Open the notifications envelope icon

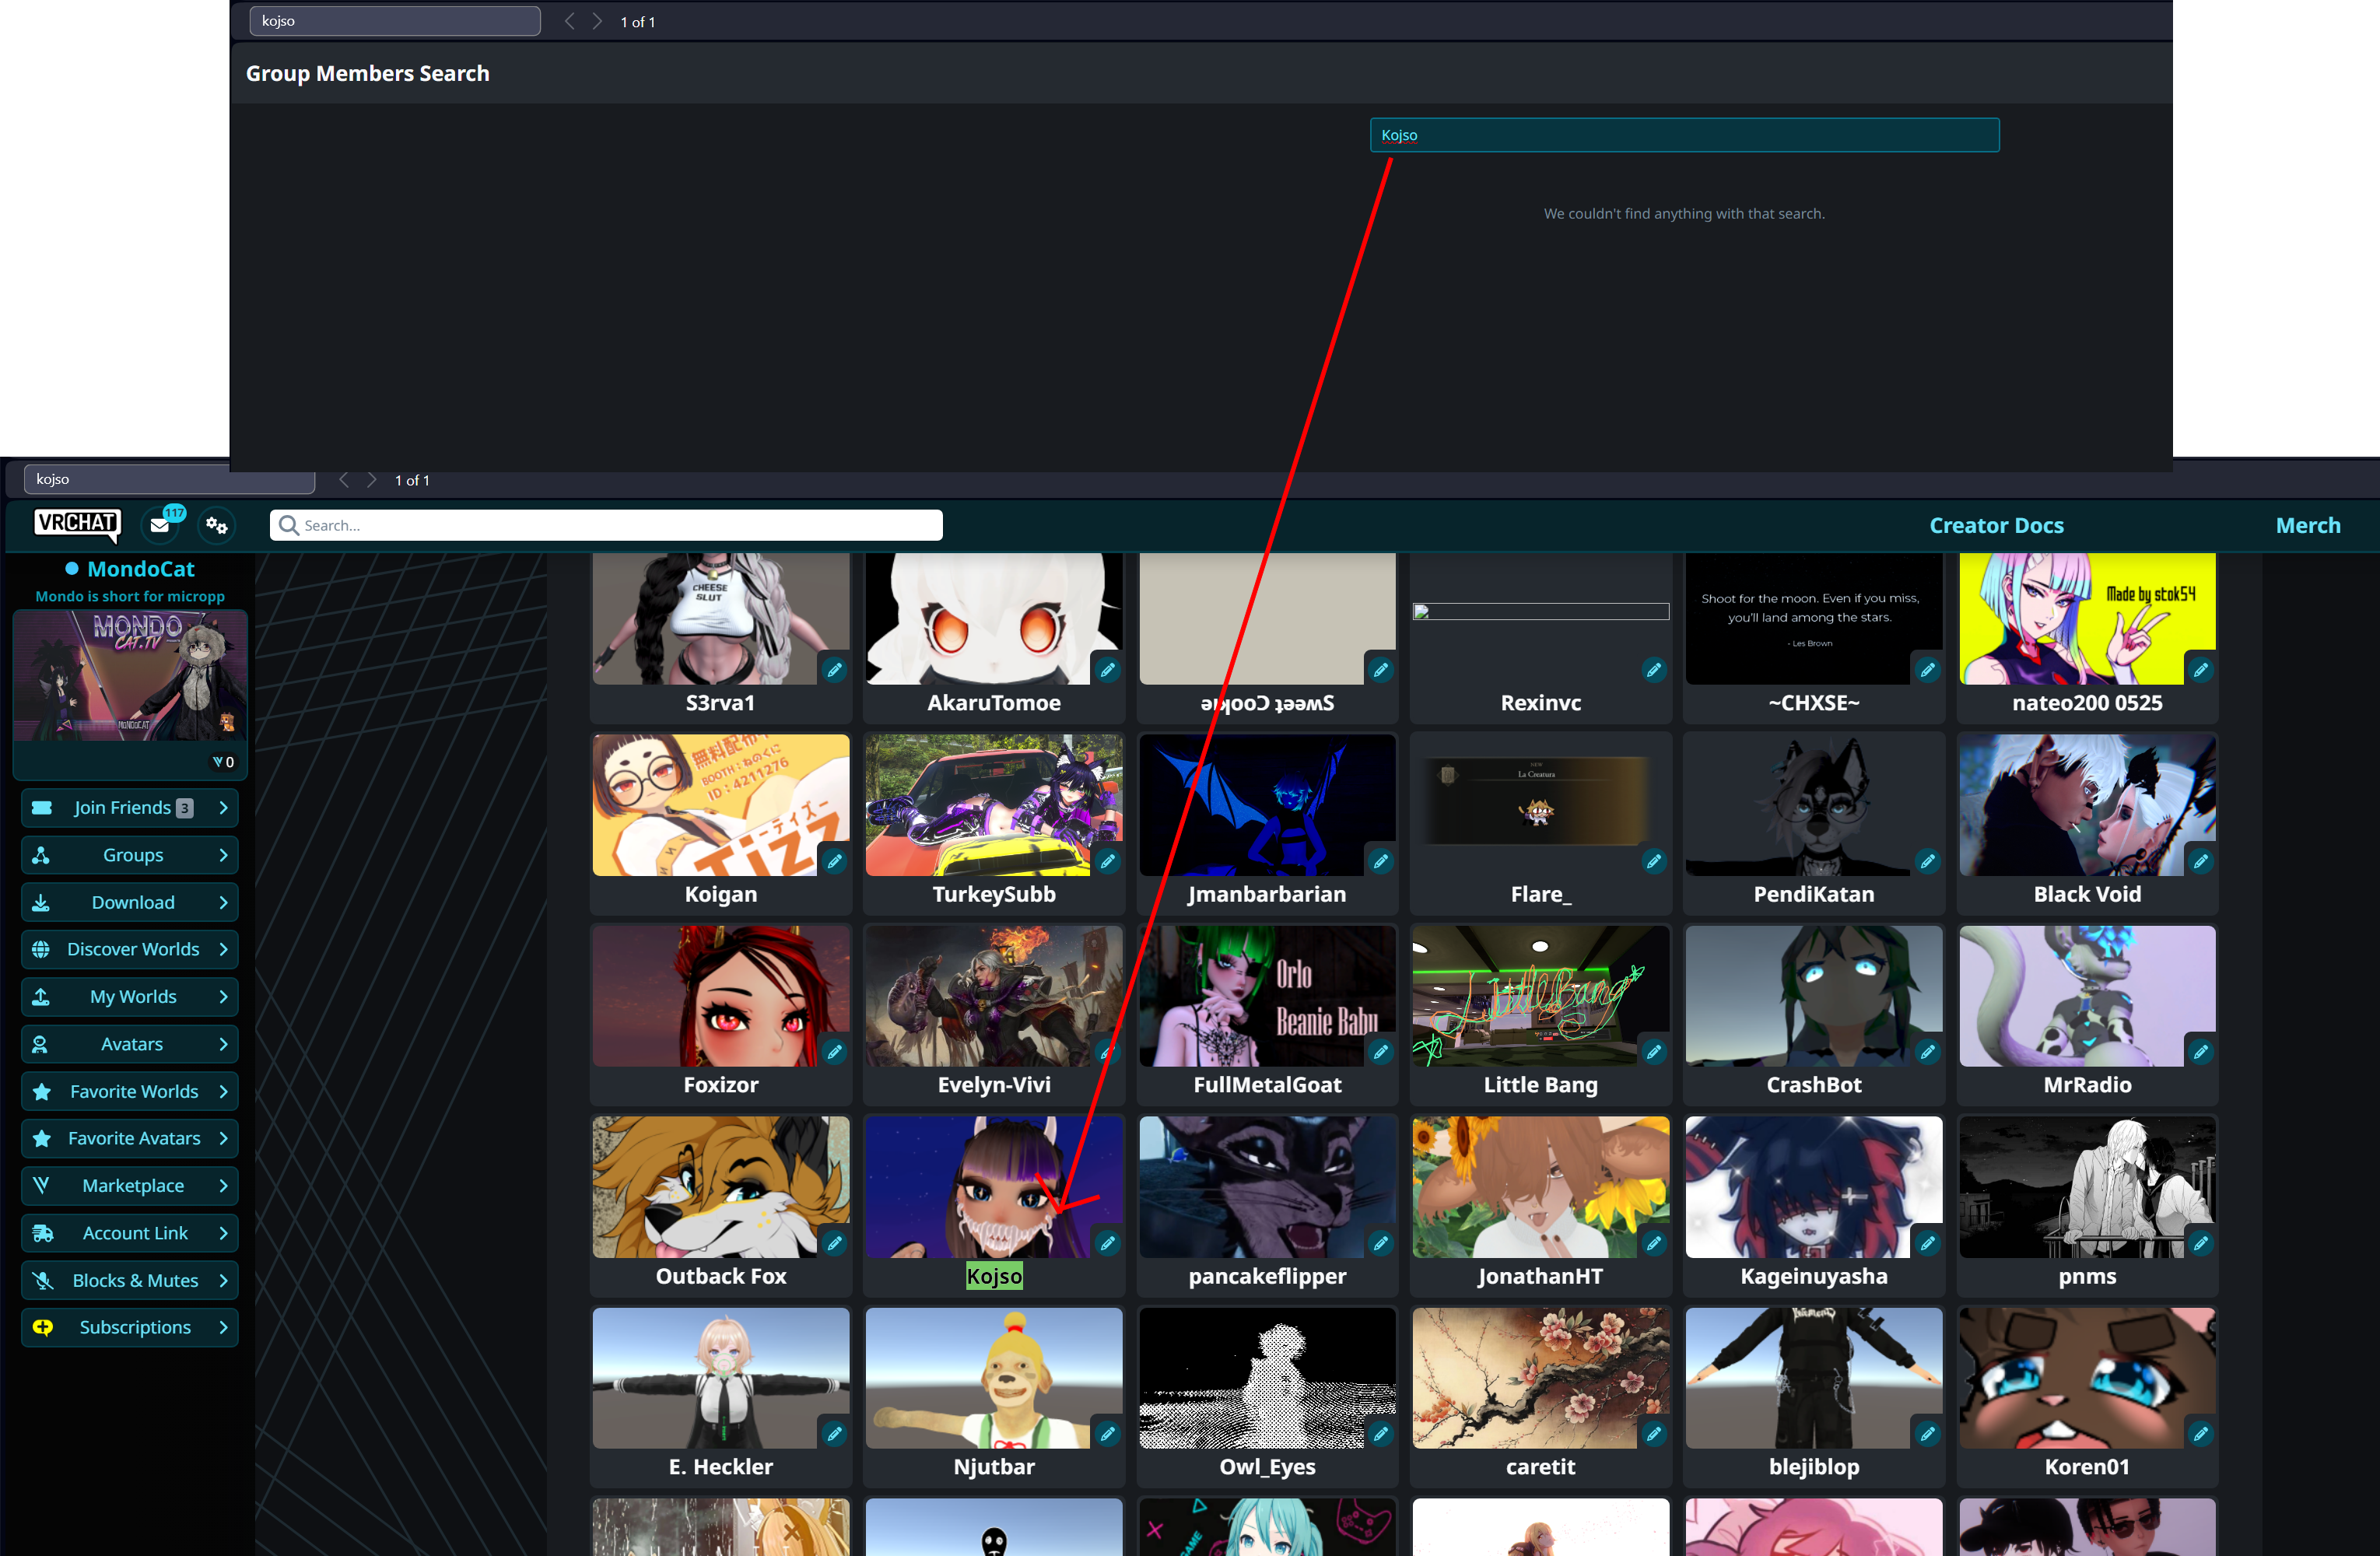point(160,525)
